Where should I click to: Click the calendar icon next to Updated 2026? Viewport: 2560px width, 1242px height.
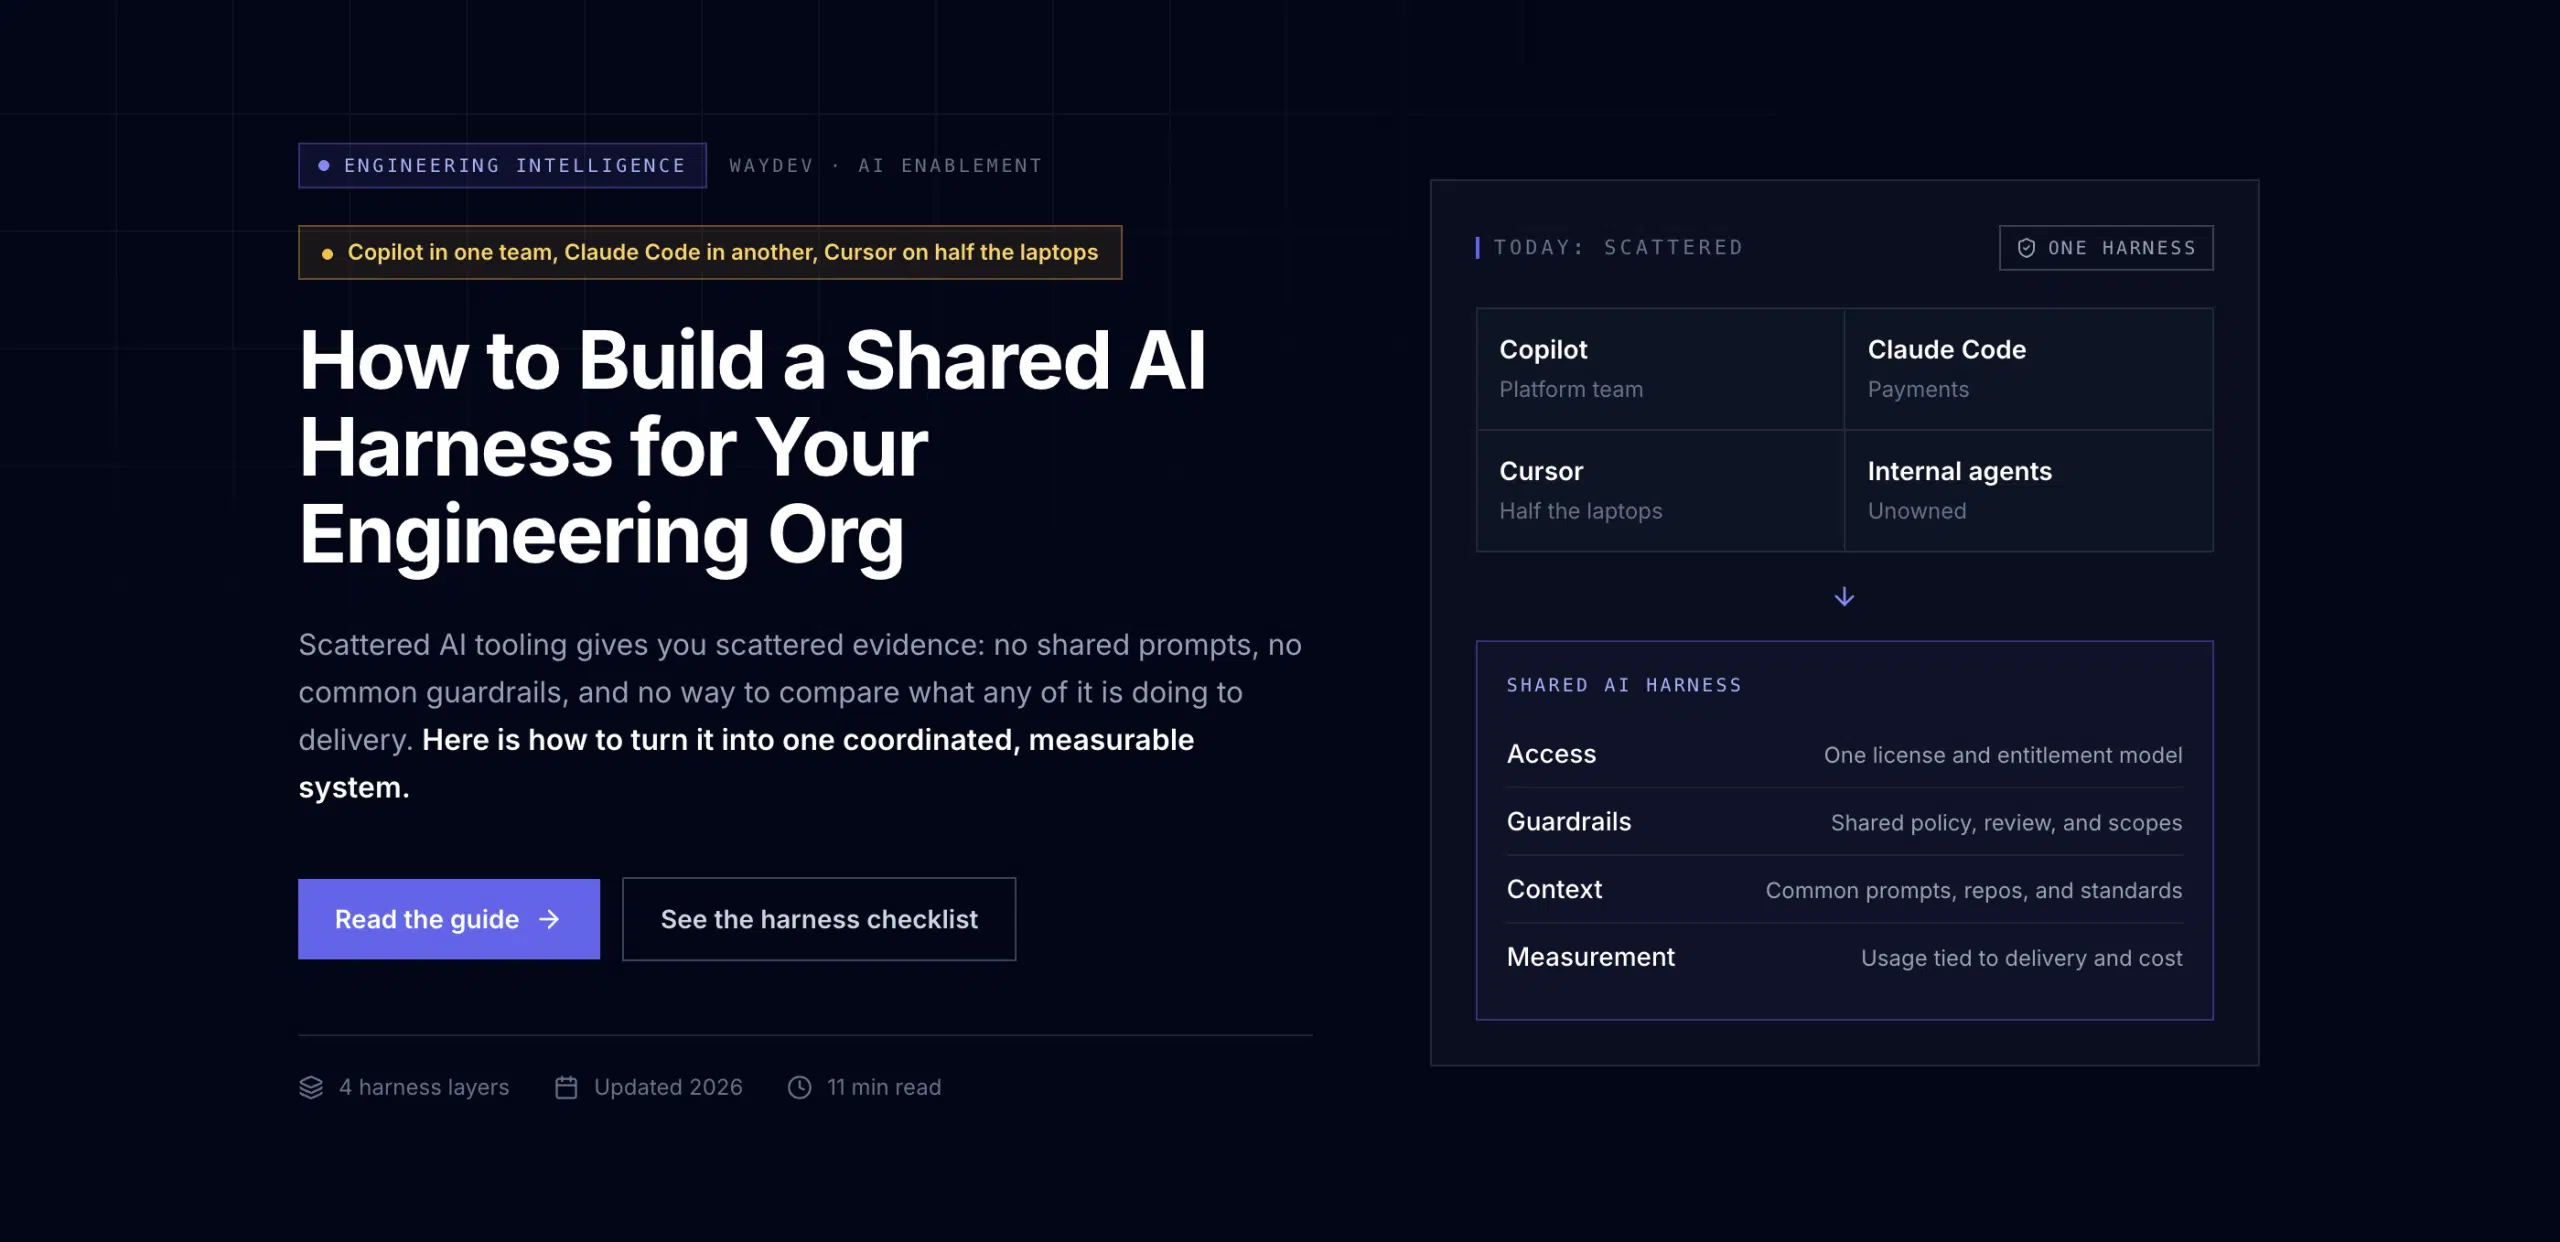[x=566, y=1087]
